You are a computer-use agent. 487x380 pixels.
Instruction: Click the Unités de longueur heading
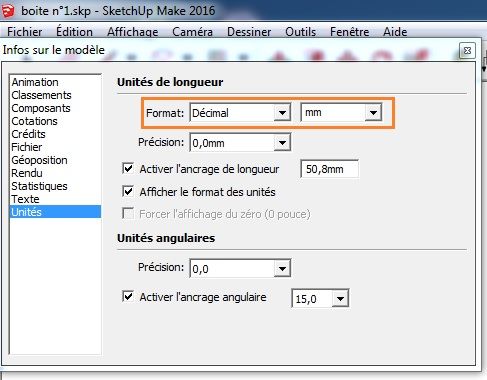click(170, 82)
